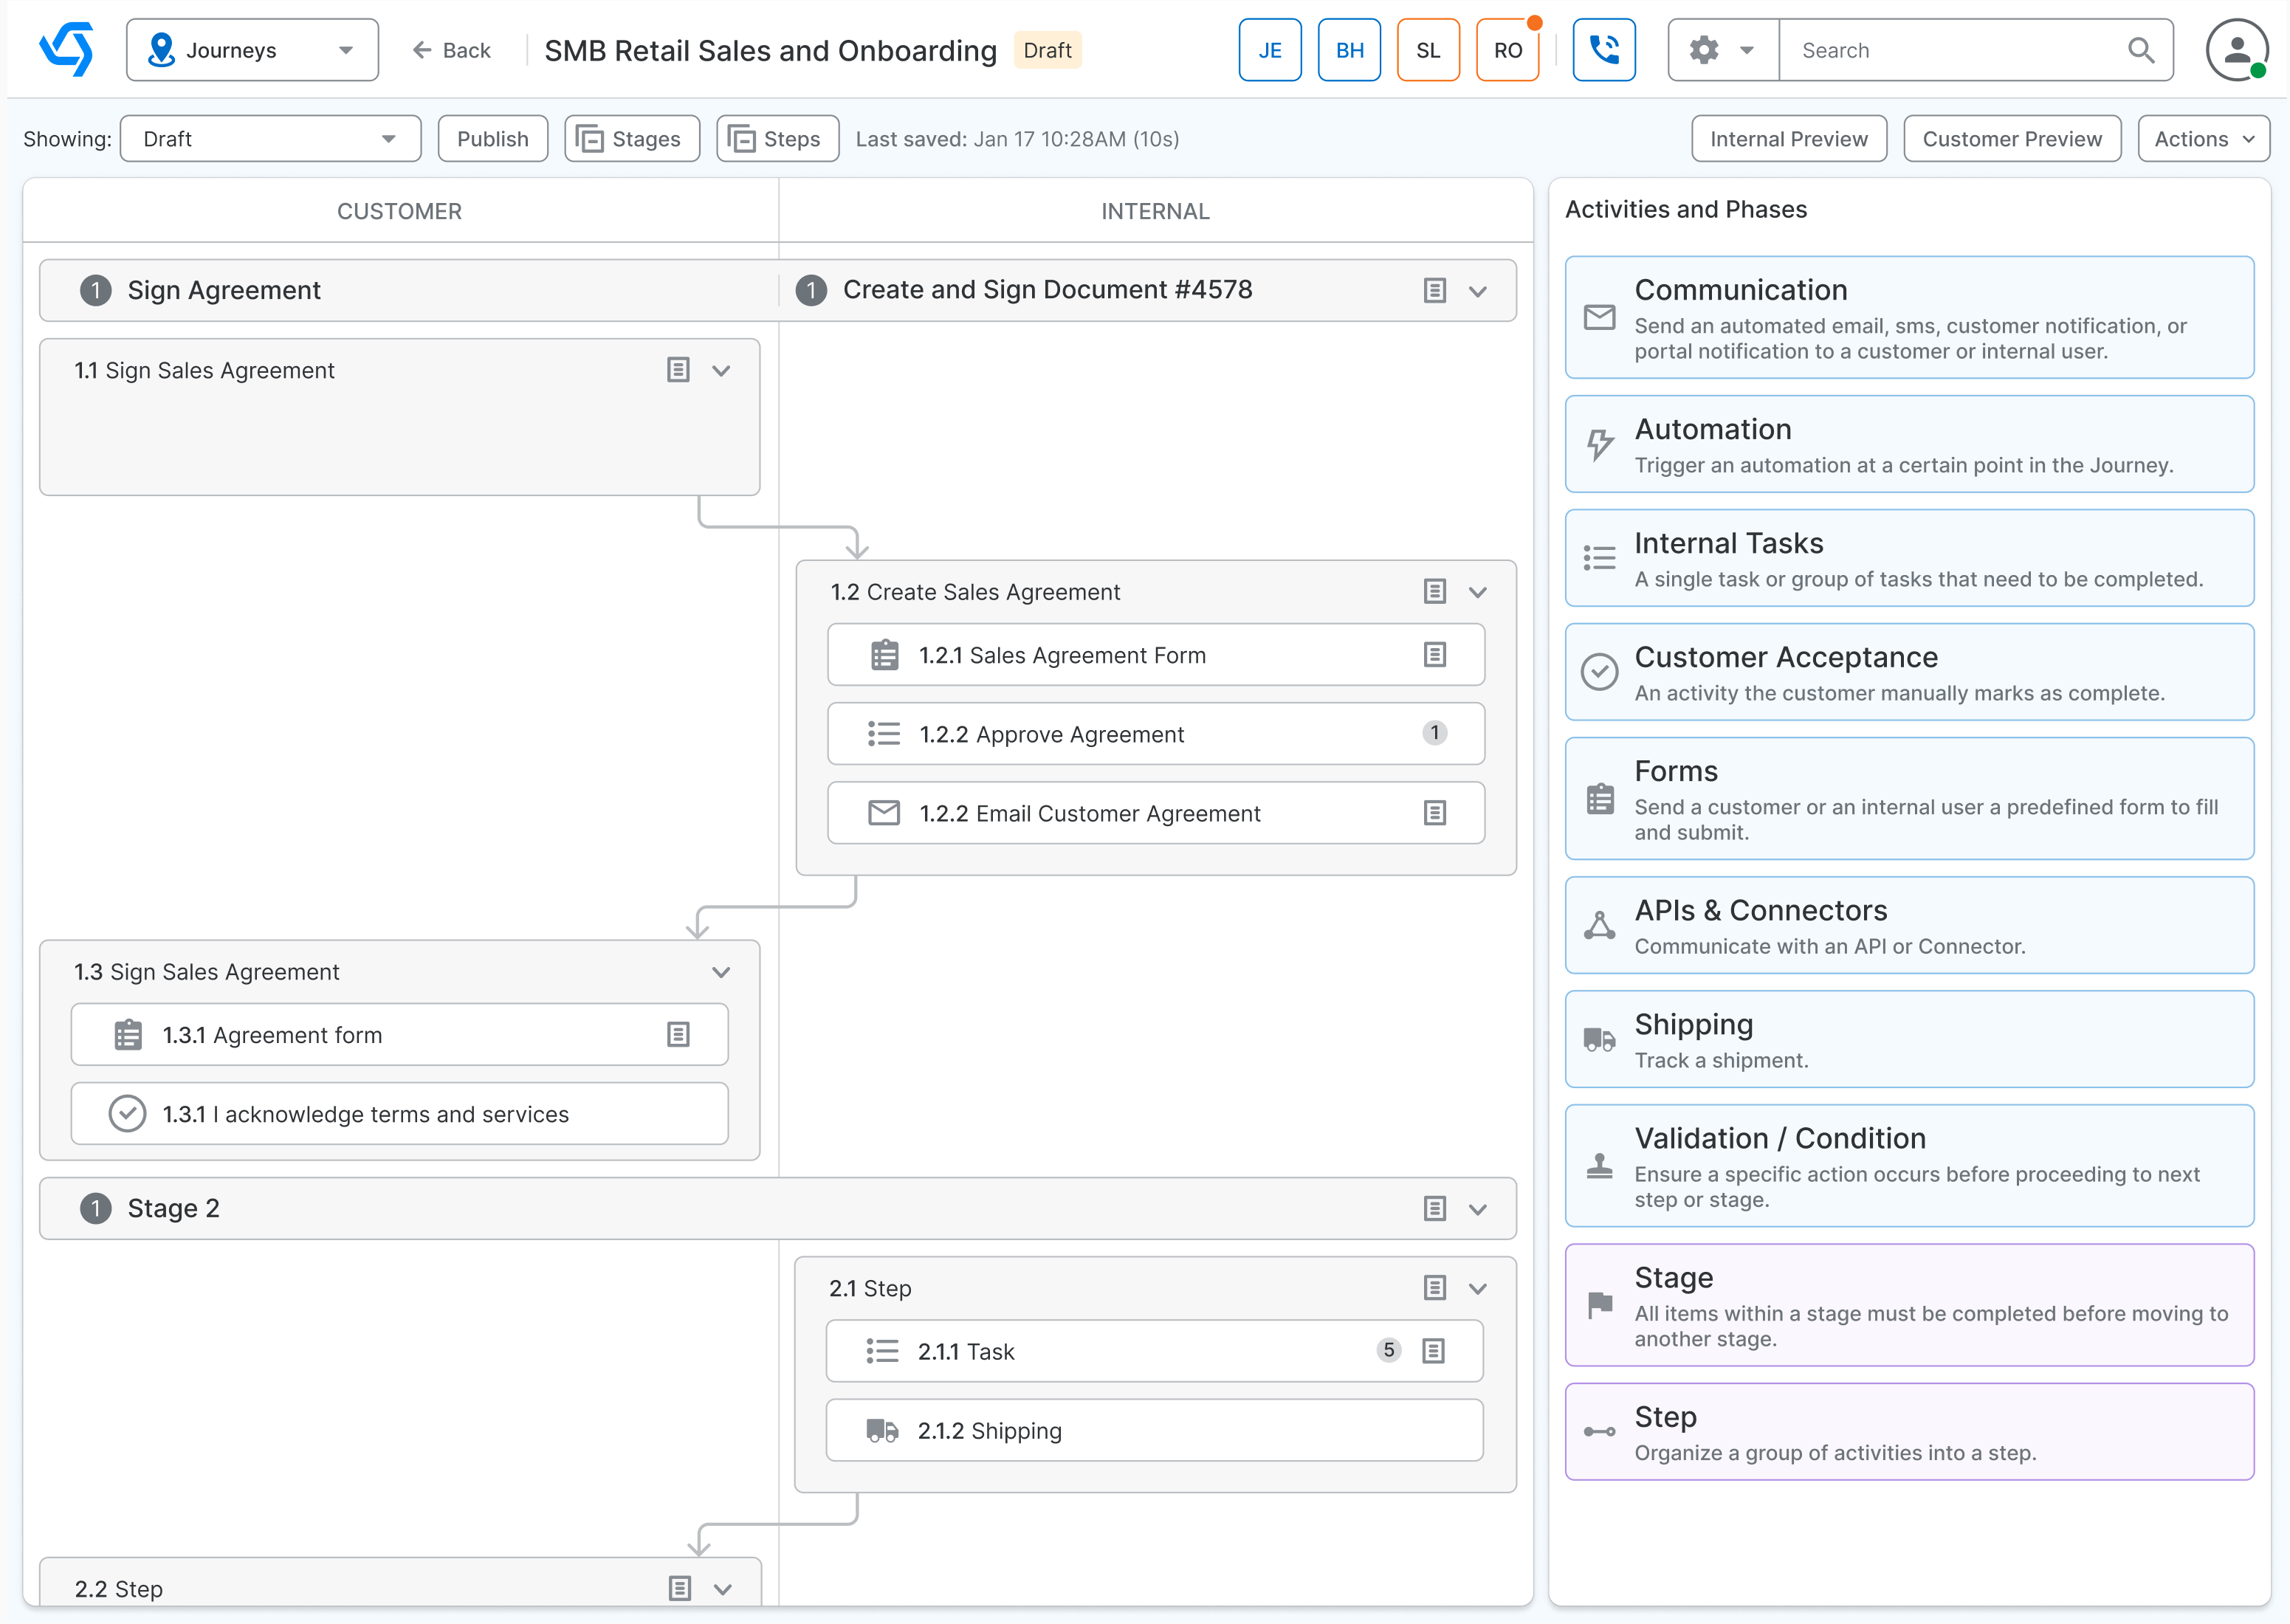Screen dimensions: 2290x1624
Task: Switch to the Steps view
Action: (777, 138)
